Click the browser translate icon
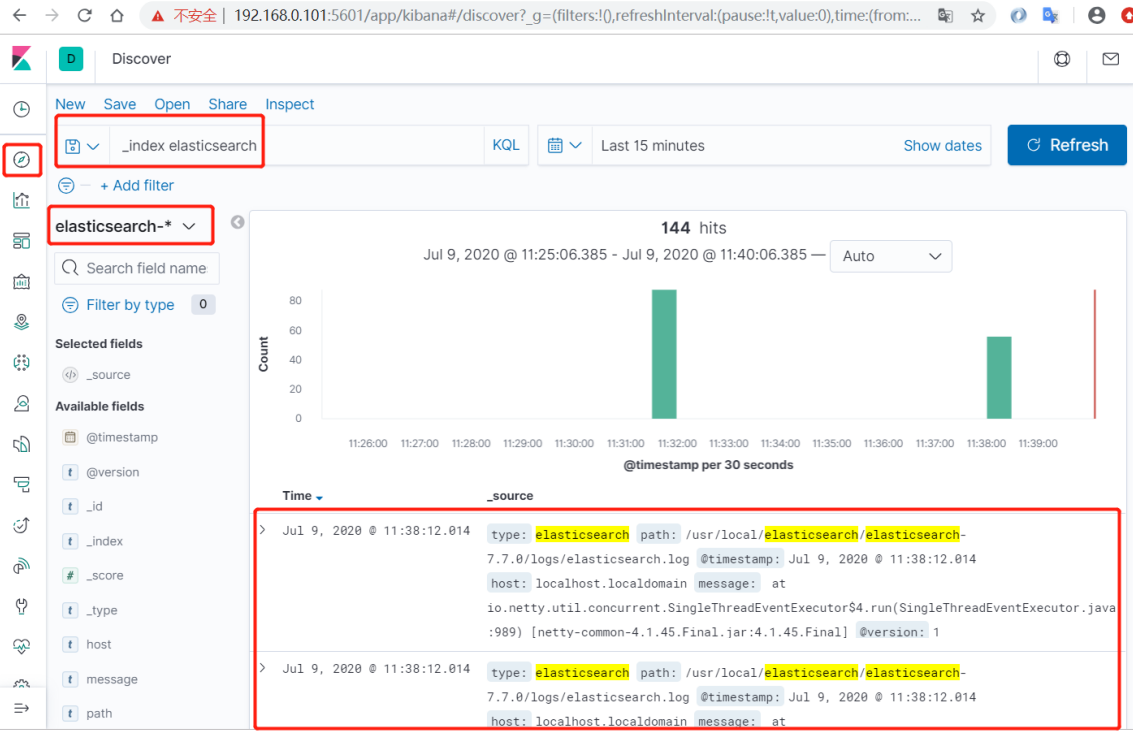Screen dimensions: 1133x735 [x=944, y=15]
